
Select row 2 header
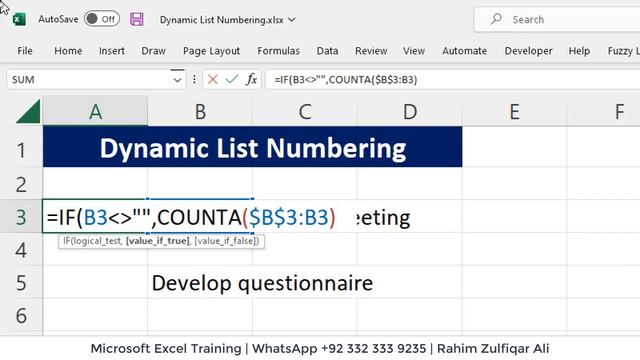(x=21, y=184)
